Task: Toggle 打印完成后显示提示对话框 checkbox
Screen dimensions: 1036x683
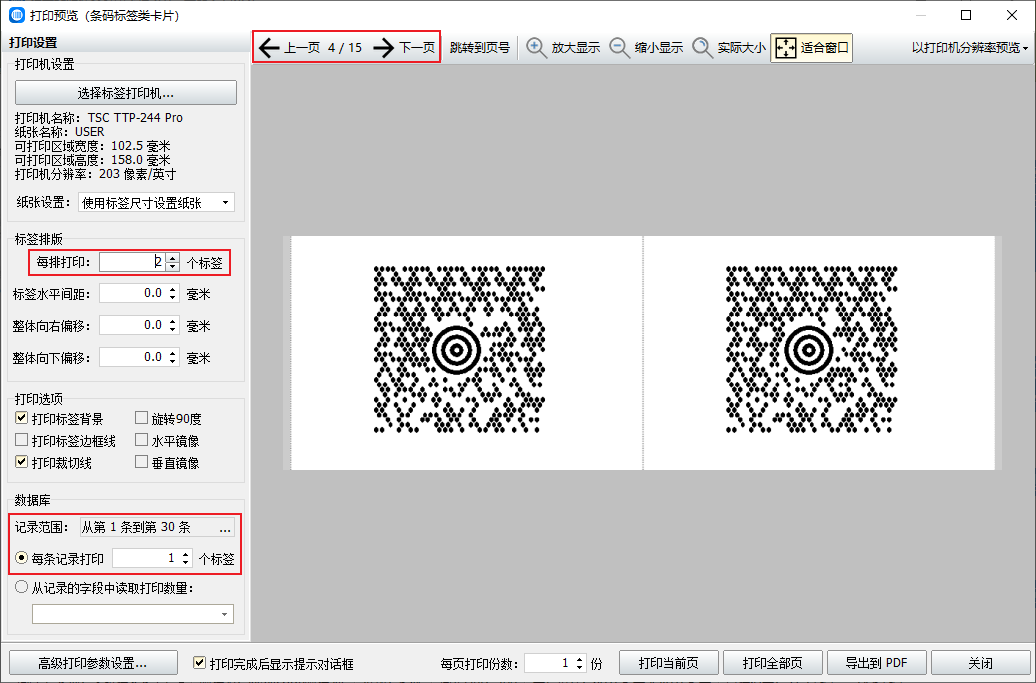Action: (x=200, y=663)
